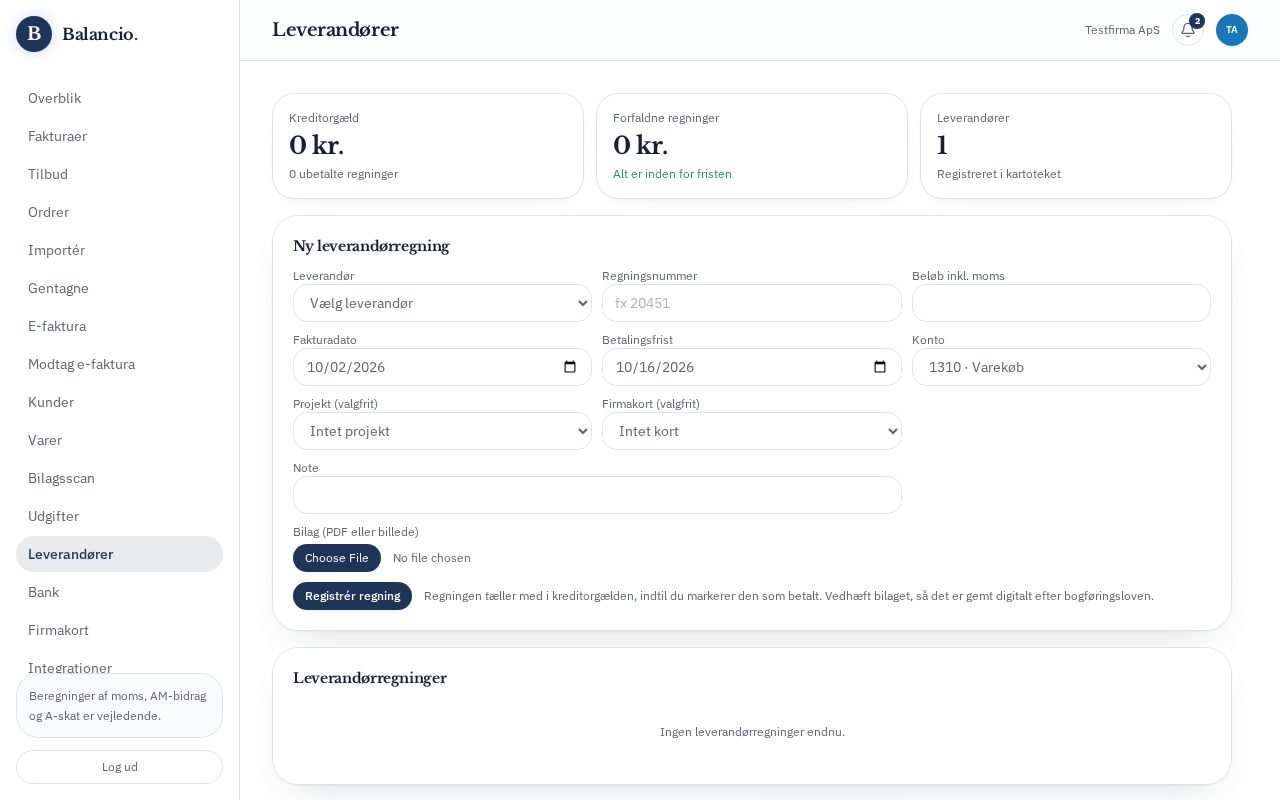Viewport: 1280px width, 800px height.
Task: Click the Beløb inkl. moms field
Action: pyautogui.click(x=1061, y=303)
